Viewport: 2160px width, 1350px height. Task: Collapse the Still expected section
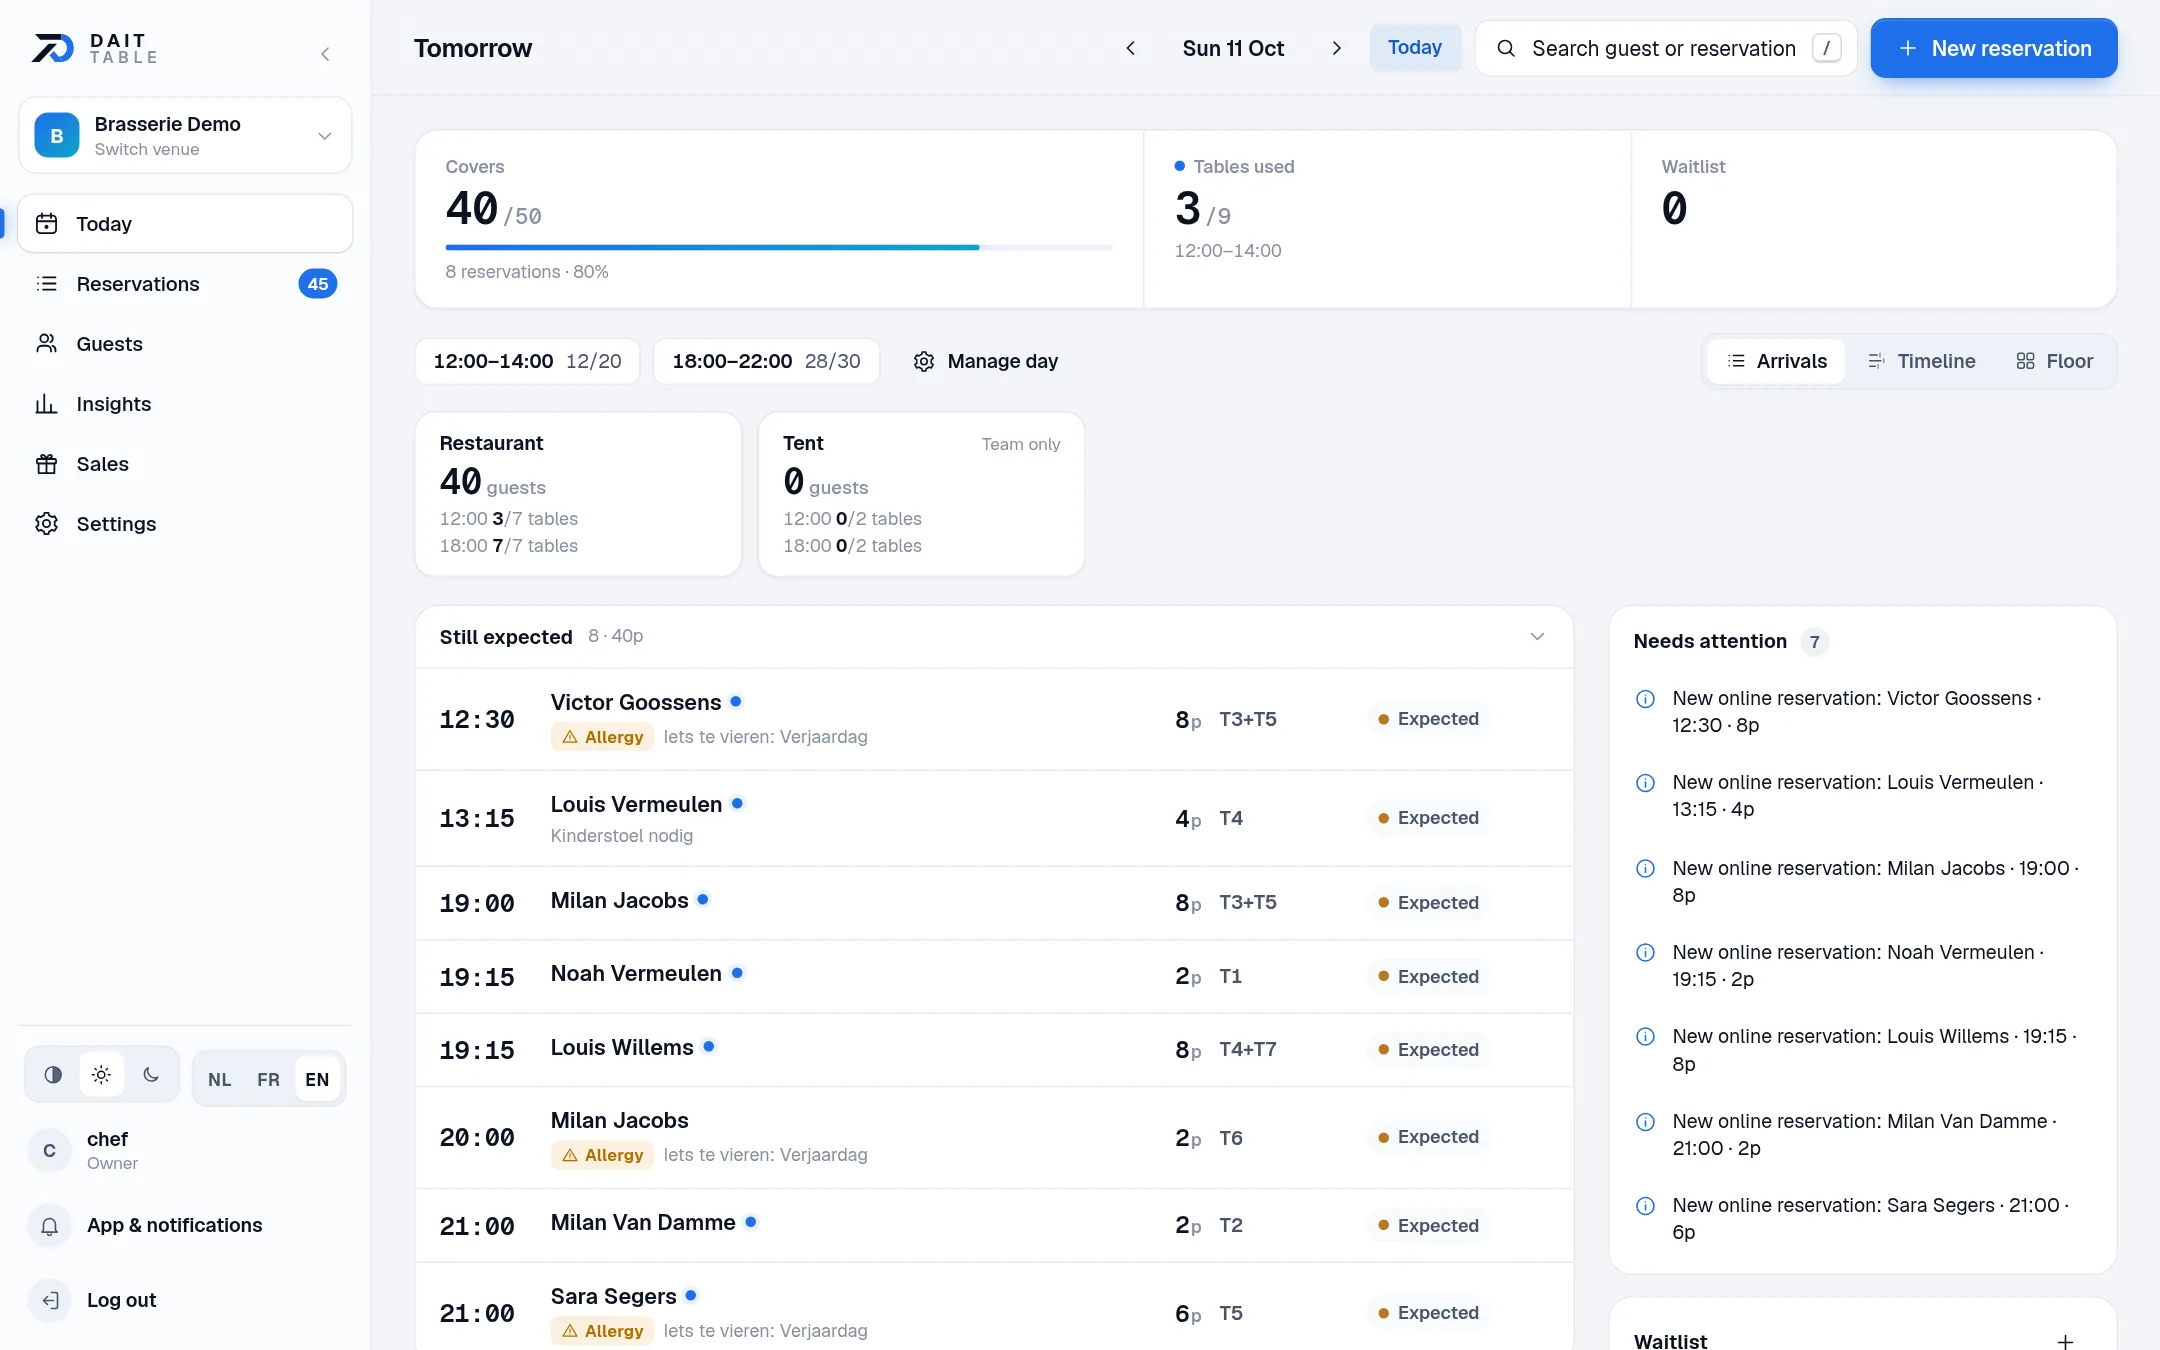tap(1537, 637)
